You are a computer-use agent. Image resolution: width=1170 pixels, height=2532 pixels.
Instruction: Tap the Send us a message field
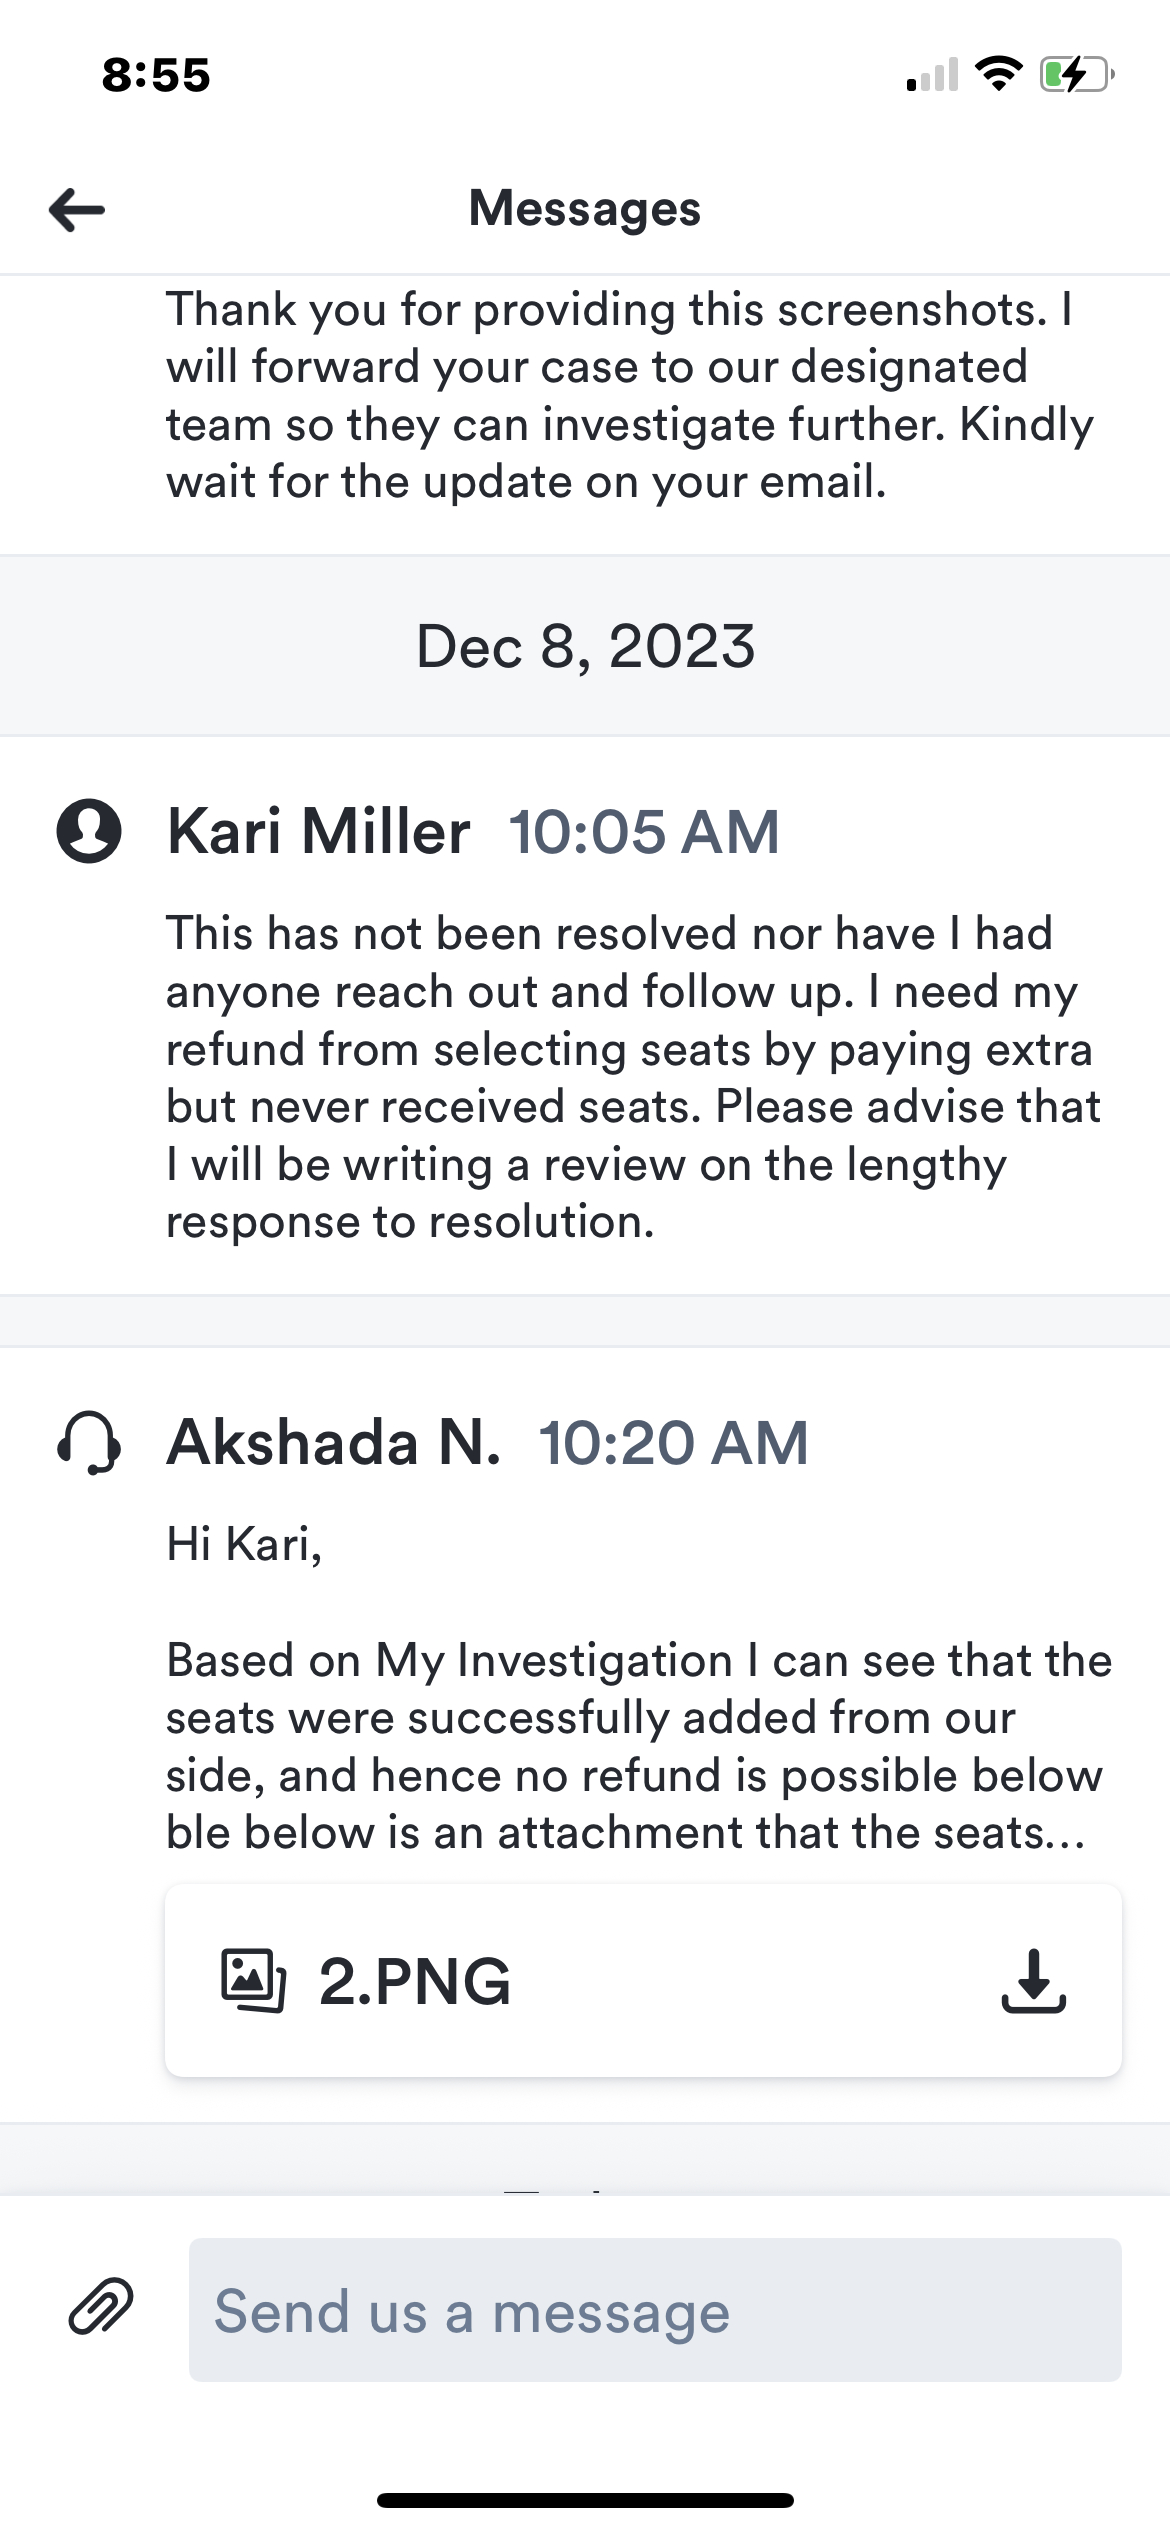click(x=656, y=2308)
